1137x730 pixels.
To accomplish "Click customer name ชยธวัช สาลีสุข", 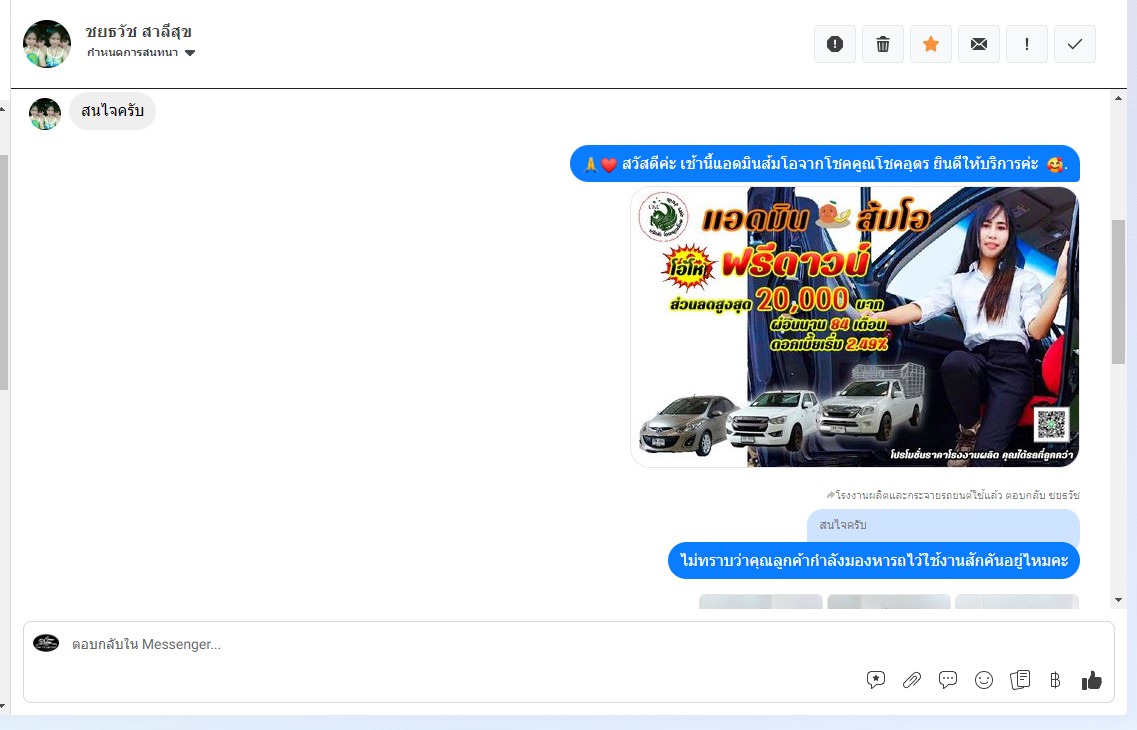I will pos(138,32).
